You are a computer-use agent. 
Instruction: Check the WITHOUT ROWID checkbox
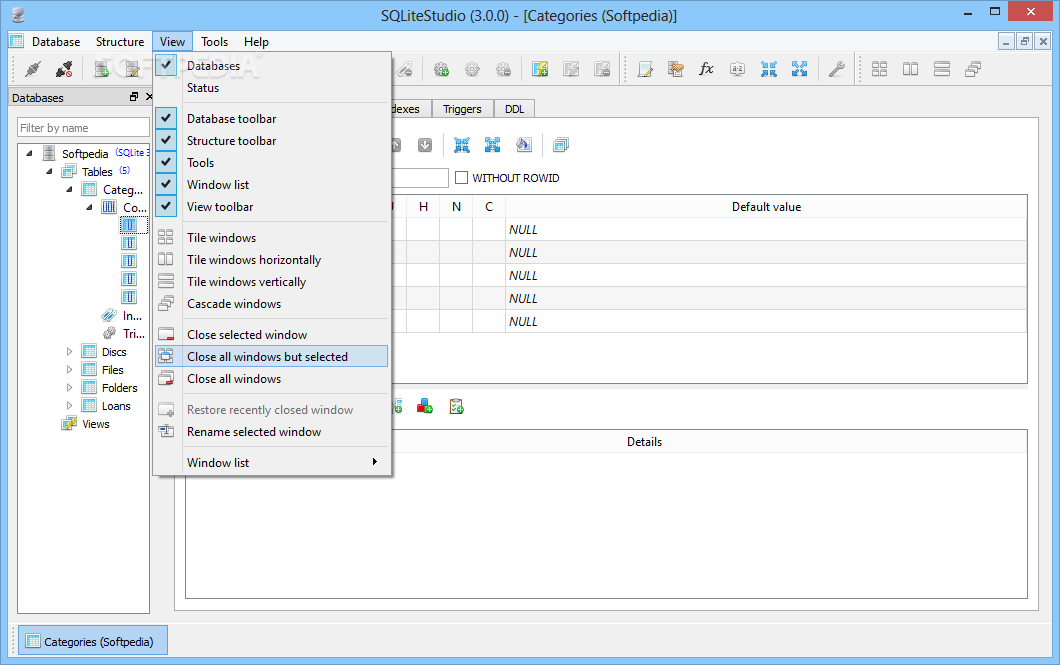click(462, 178)
